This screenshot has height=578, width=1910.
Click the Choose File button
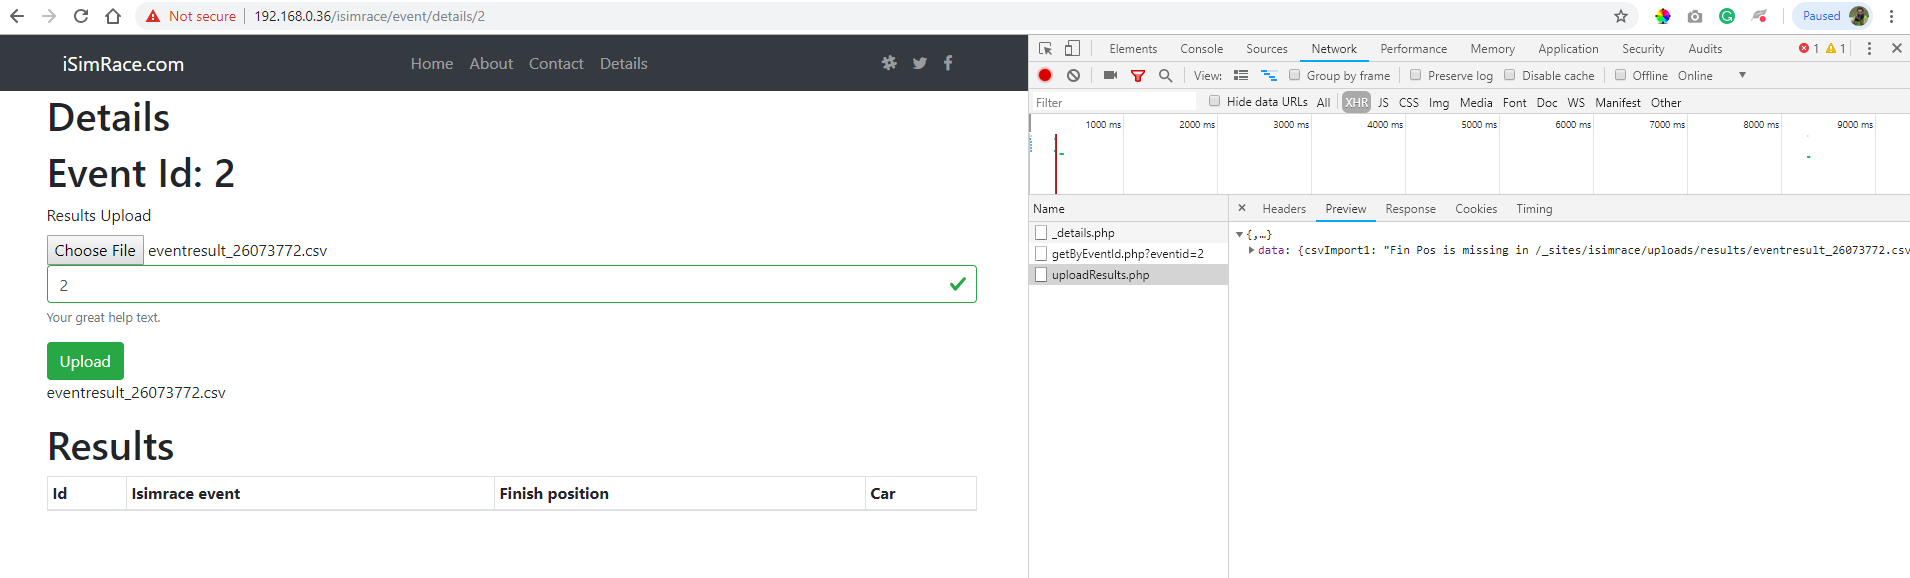tap(95, 250)
